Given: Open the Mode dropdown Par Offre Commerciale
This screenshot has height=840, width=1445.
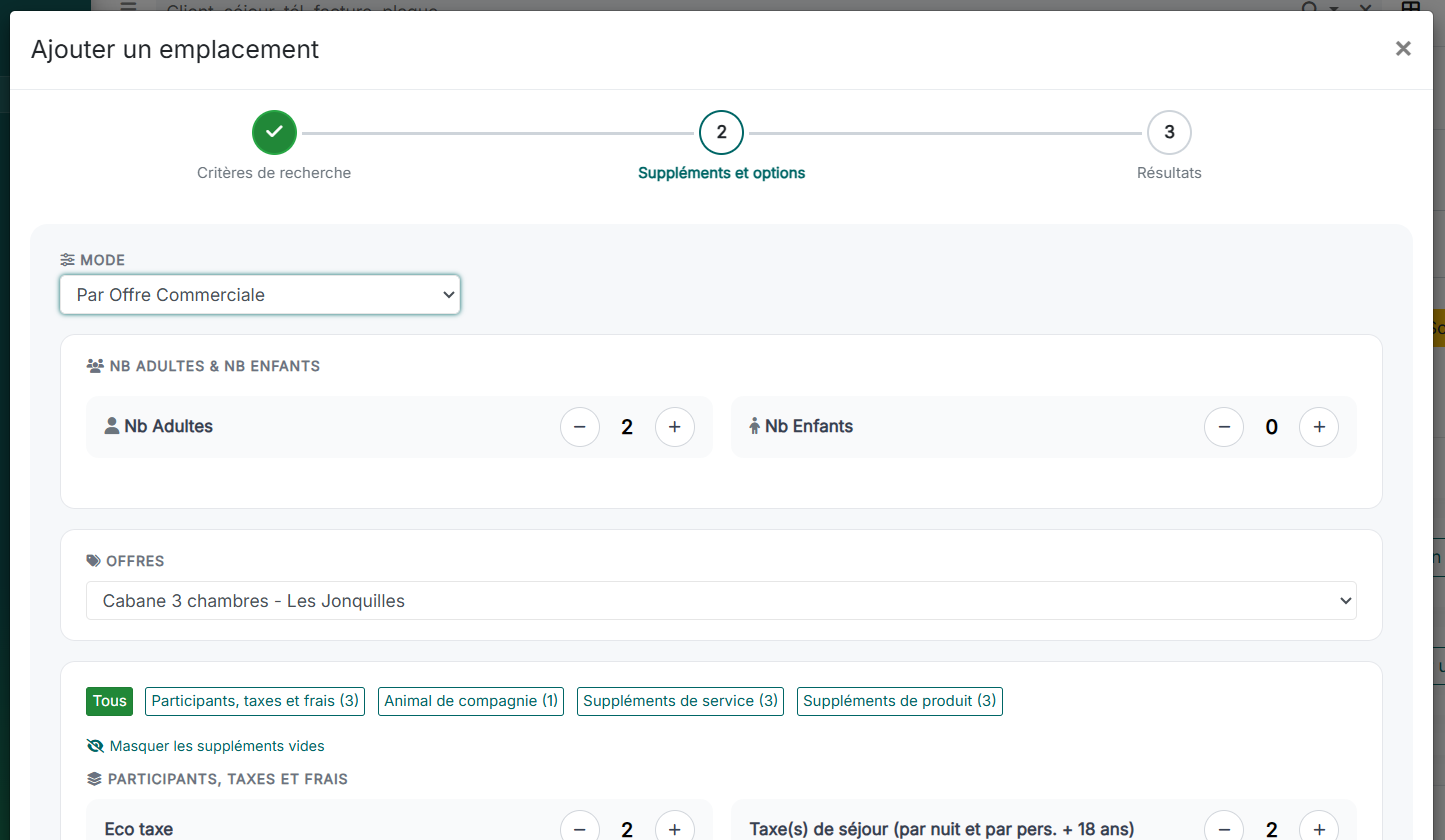Looking at the screenshot, I should (x=260, y=295).
